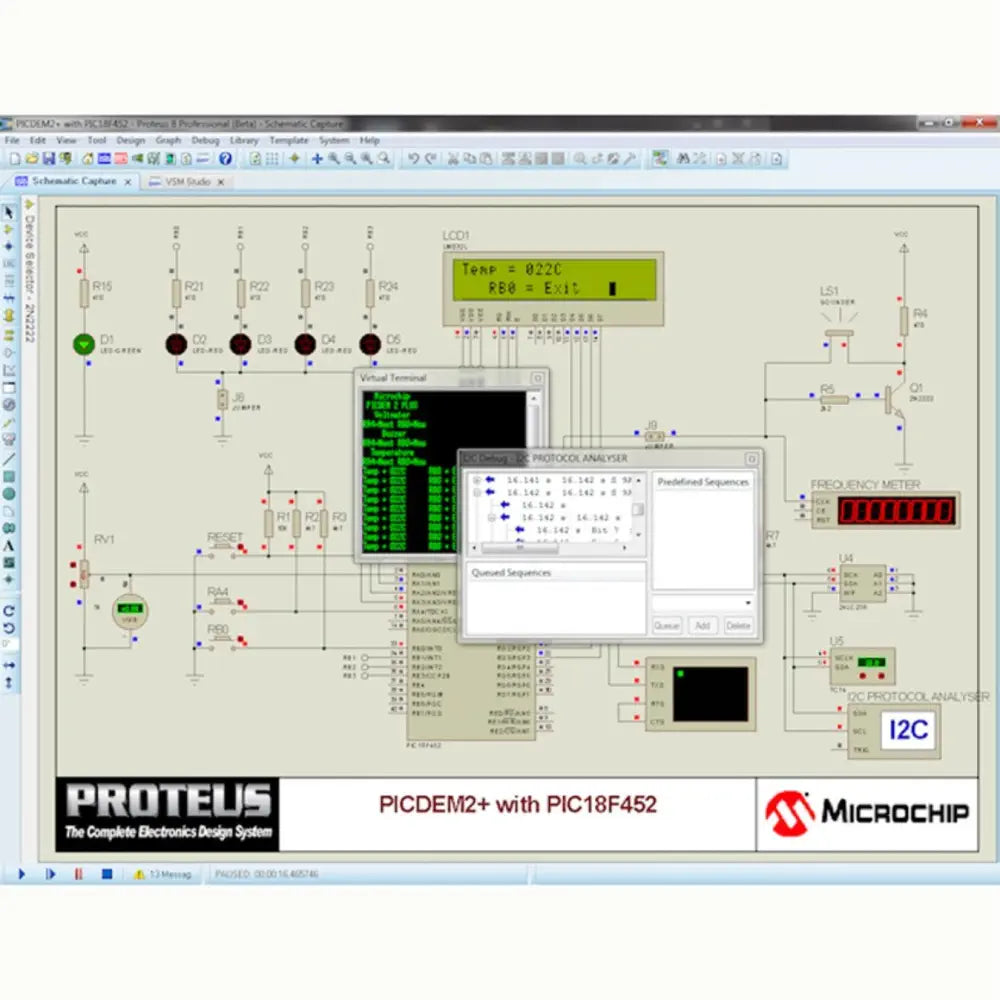Expand the first I2C sequence tree row
The image size is (1000, 1000).
point(476,480)
